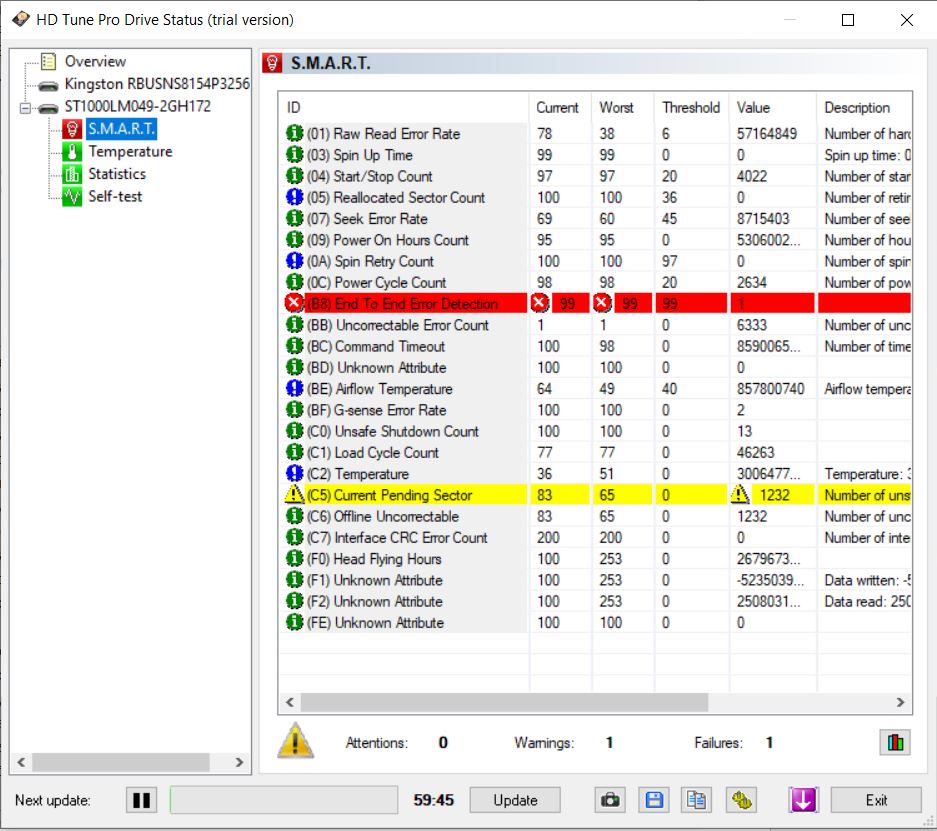Select the Kingston RBUSNS8154P3256 drive

[x=157, y=84]
